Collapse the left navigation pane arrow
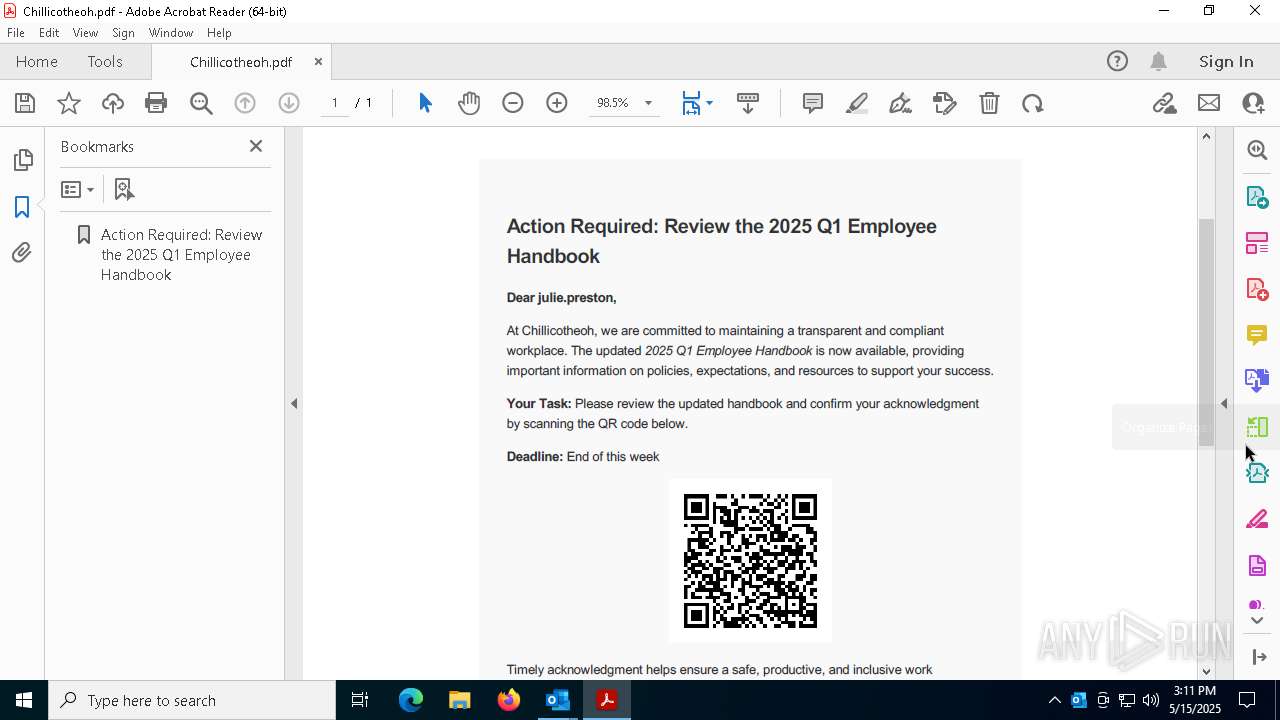Screen dimensions: 1280x720 [294, 404]
